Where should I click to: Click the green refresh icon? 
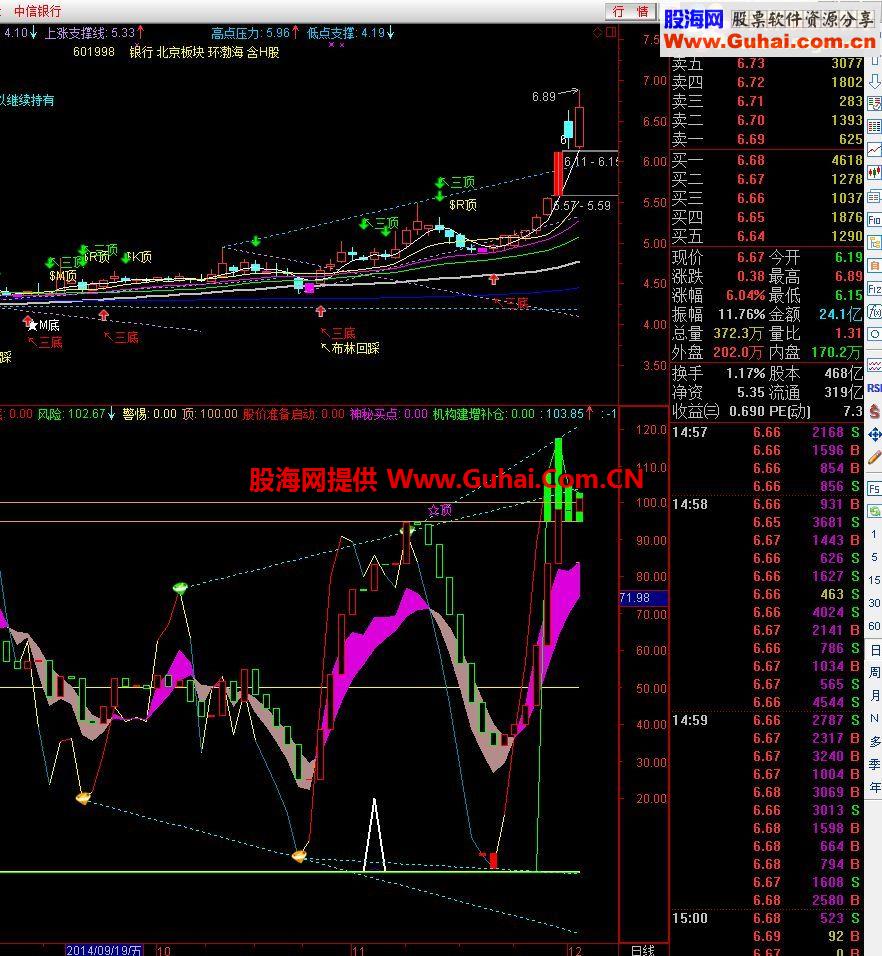(875, 511)
